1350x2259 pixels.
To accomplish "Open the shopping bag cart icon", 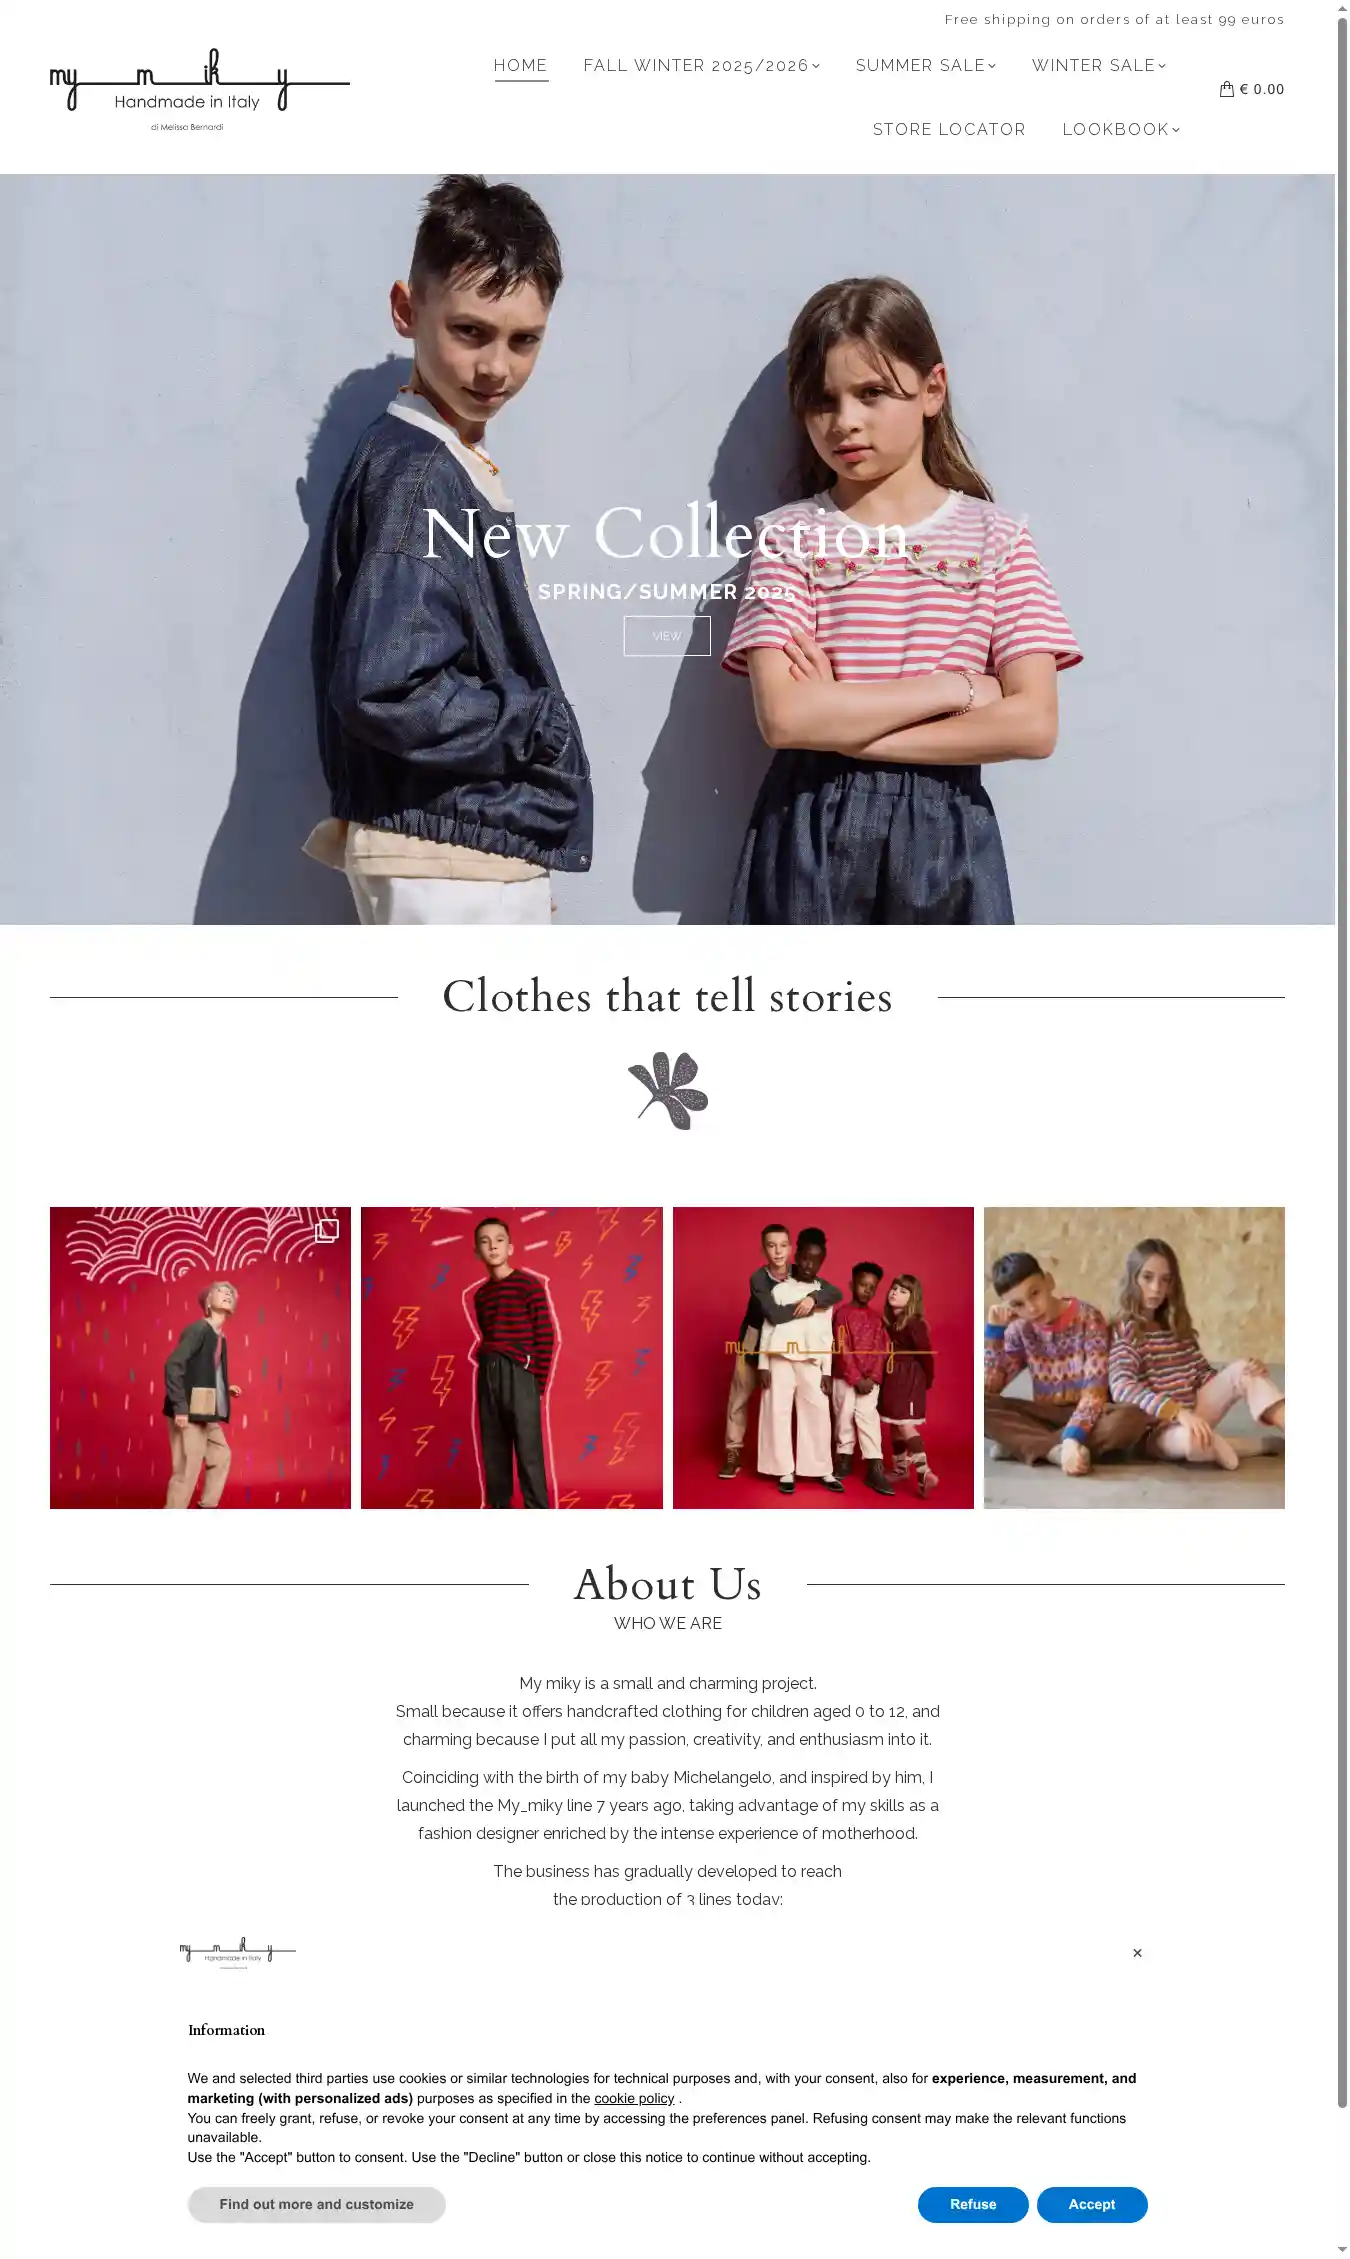I will tap(1226, 89).
